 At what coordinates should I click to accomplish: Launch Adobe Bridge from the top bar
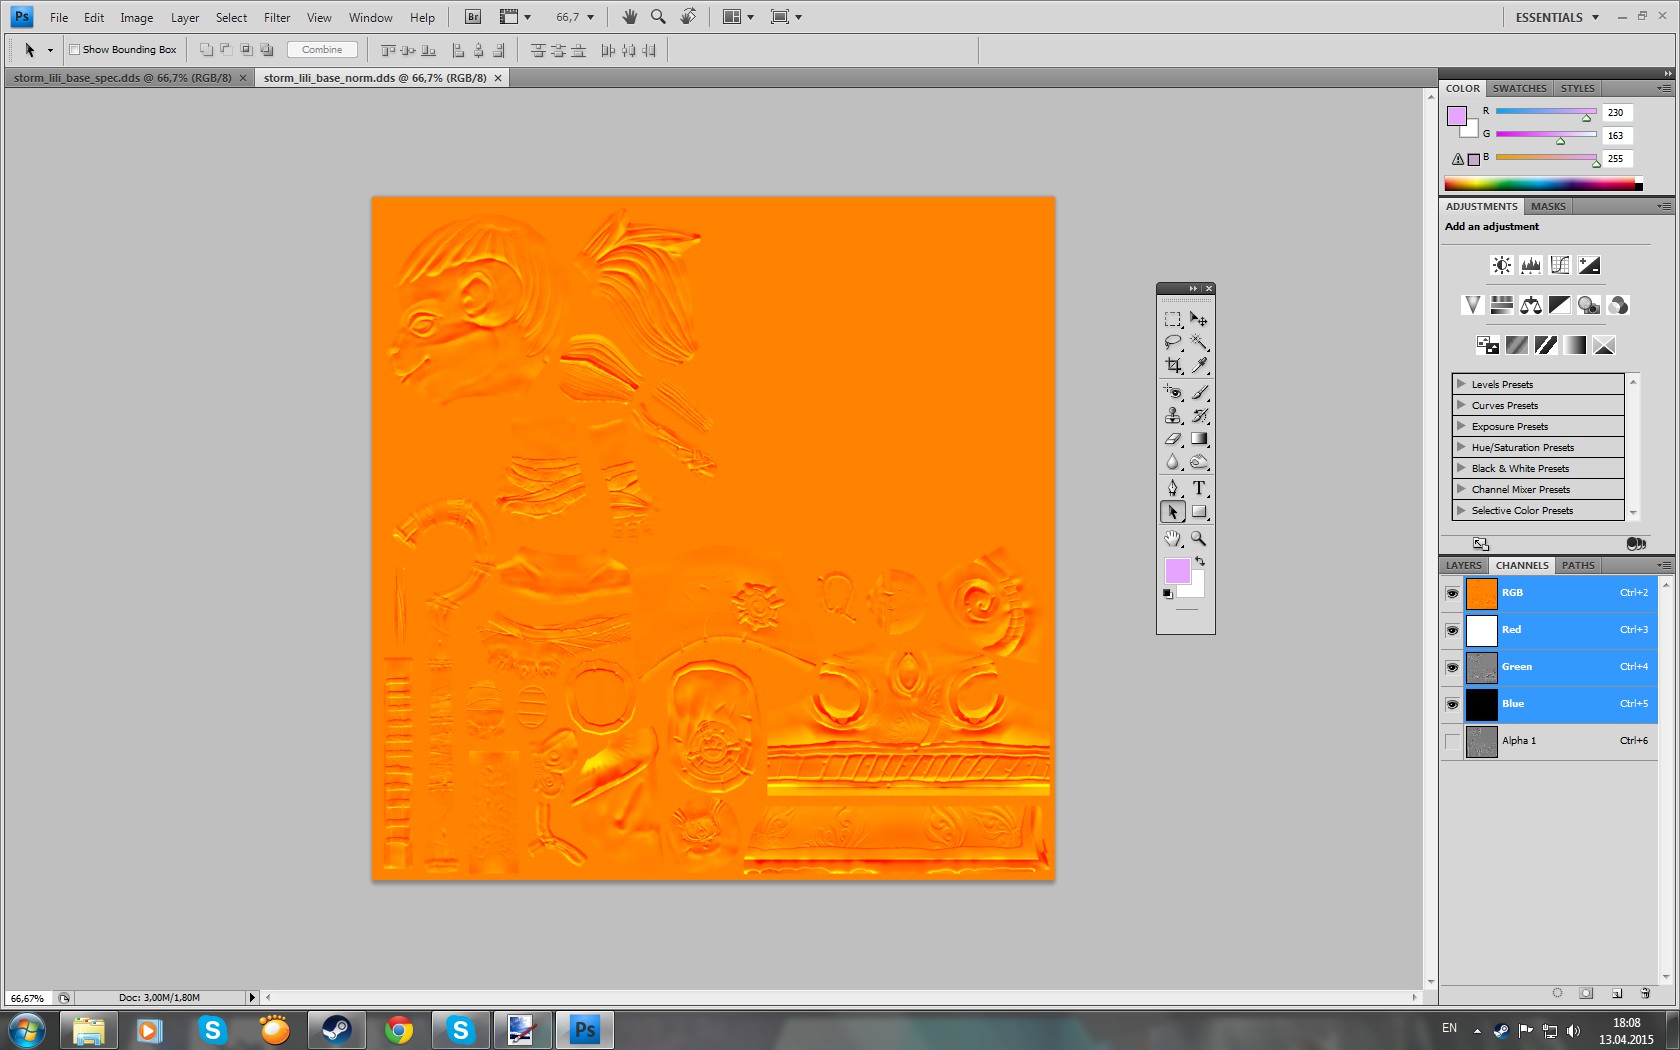coord(473,17)
